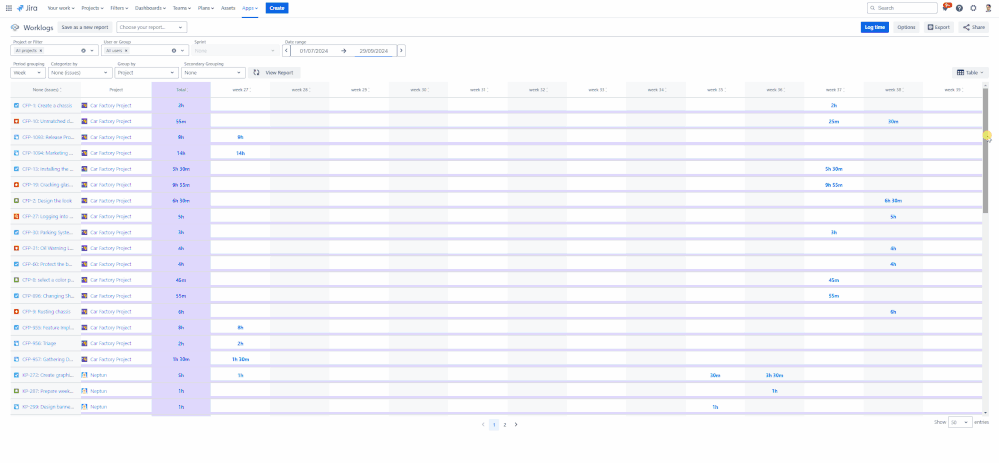Open Project or Filter settings gear
This screenshot has height=463, width=999.
click(x=83, y=50)
